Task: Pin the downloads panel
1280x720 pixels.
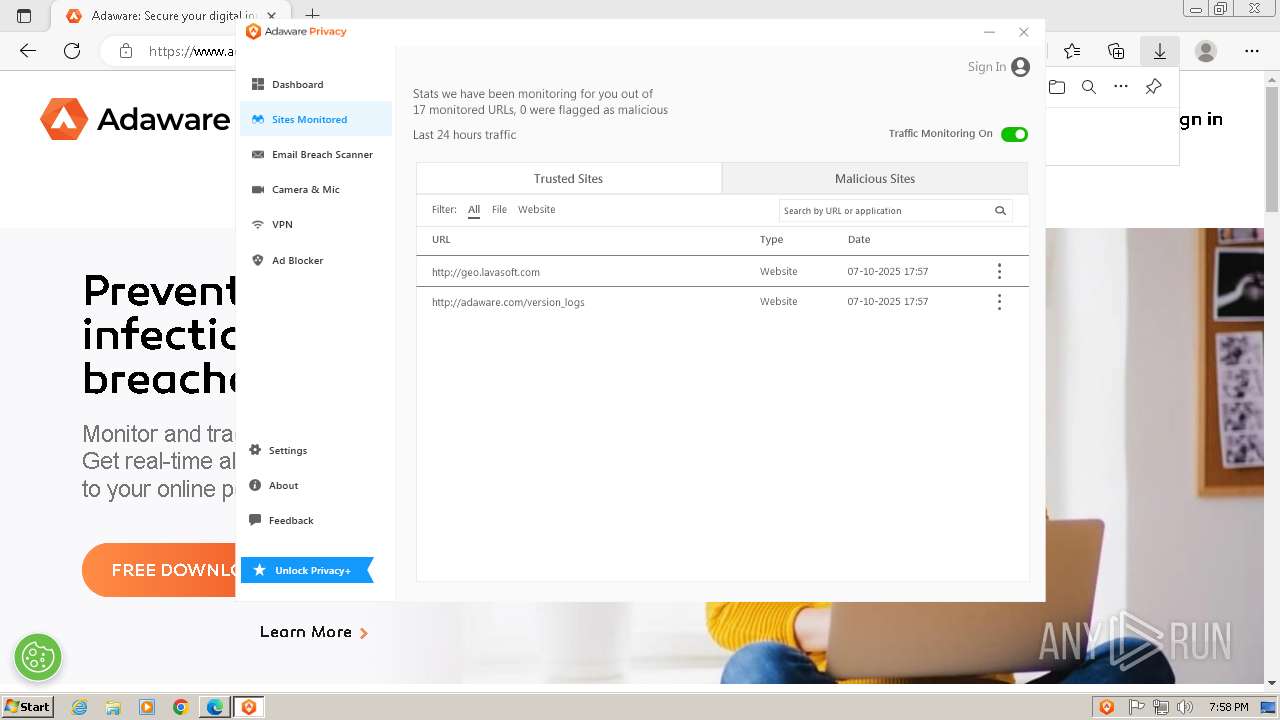Action: click(1153, 87)
